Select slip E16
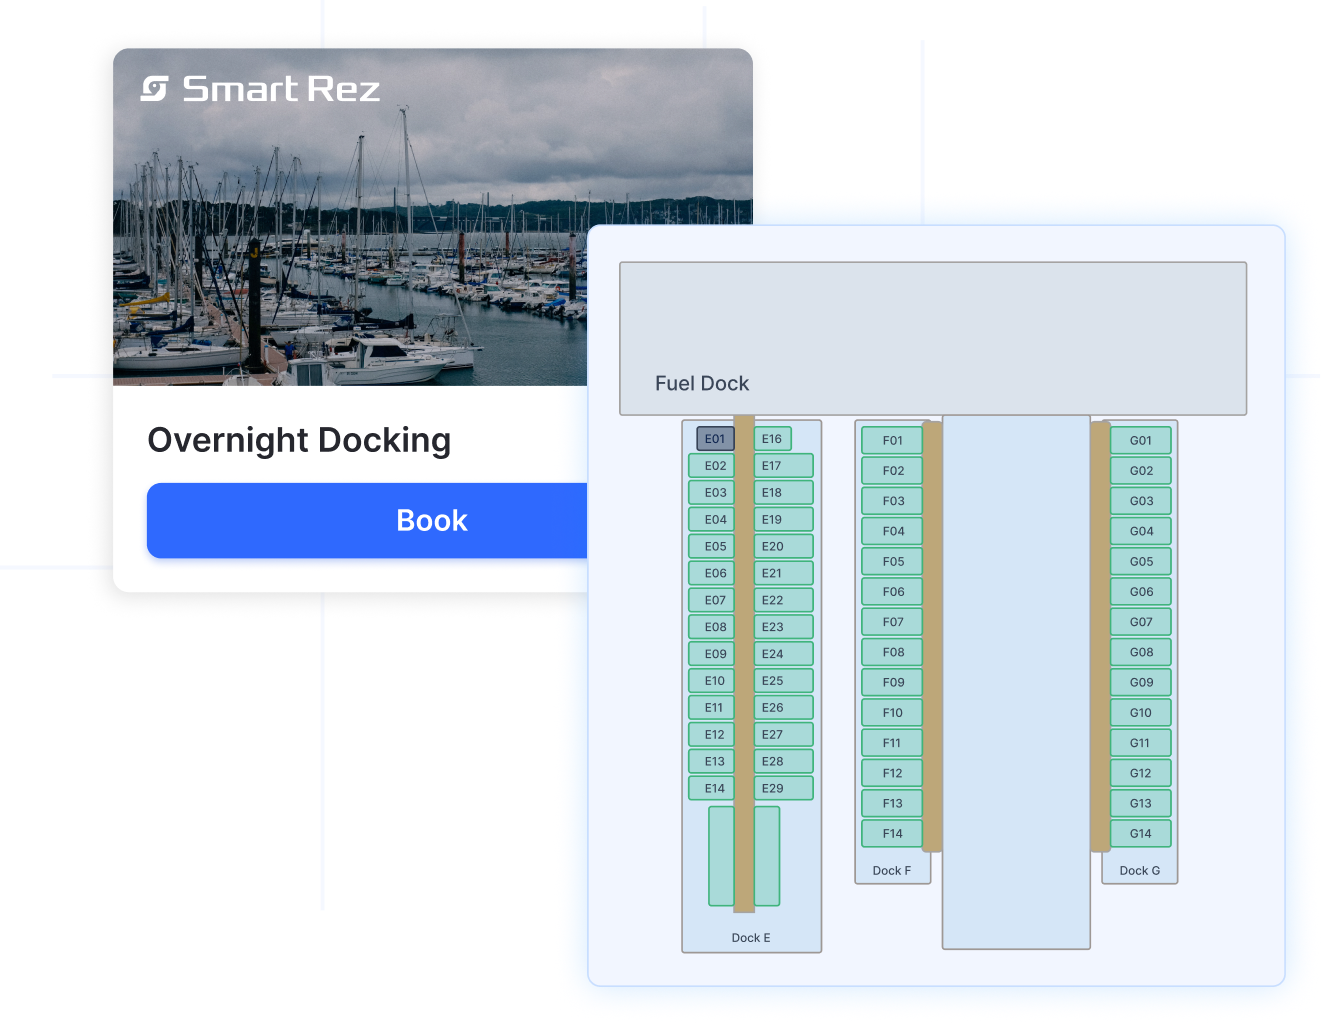Image resolution: width=1330 pixels, height=1023 pixels. pos(772,439)
